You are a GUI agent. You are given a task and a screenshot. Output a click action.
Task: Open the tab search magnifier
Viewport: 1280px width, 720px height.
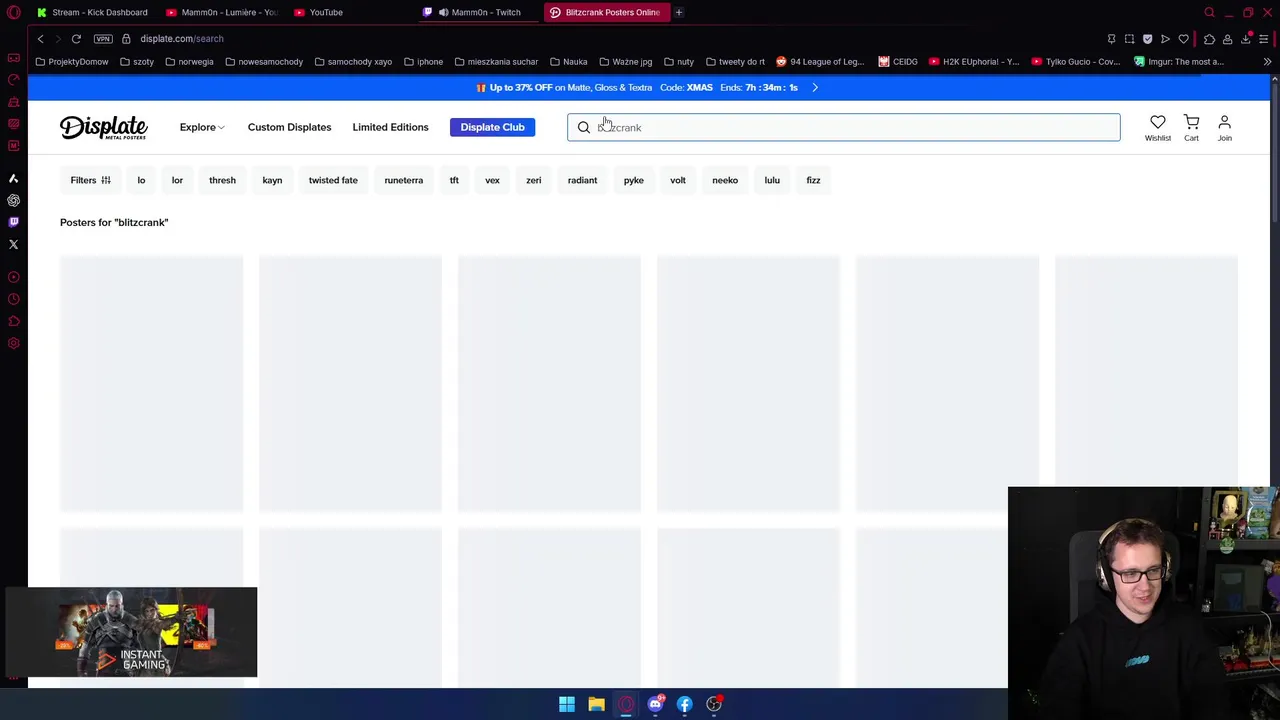[1209, 12]
